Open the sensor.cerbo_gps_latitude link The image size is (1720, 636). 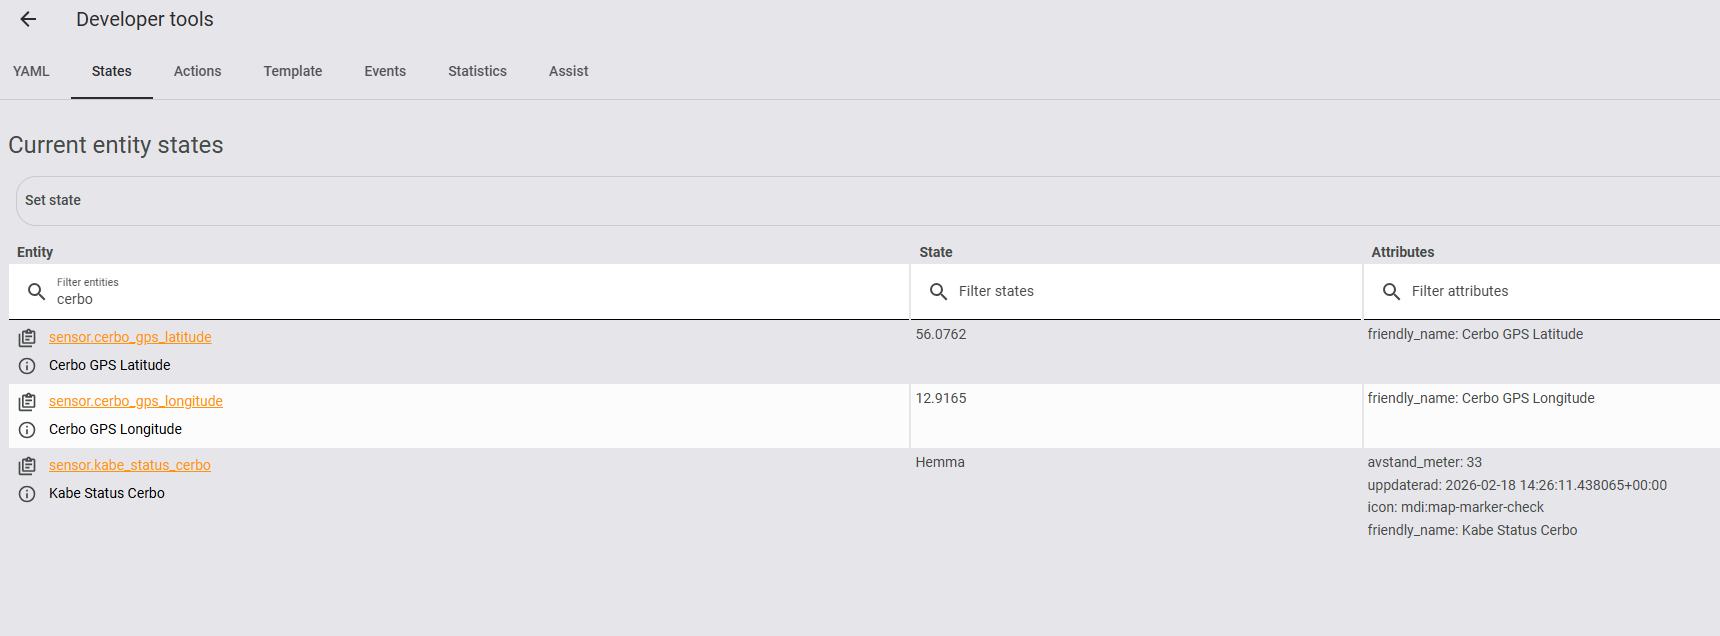130,337
